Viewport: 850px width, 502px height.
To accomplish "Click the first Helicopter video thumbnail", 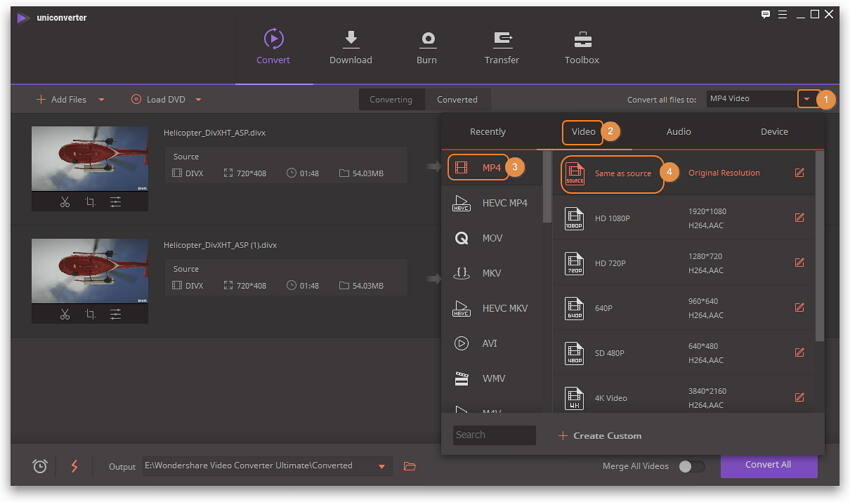I will tap(90, 159).
